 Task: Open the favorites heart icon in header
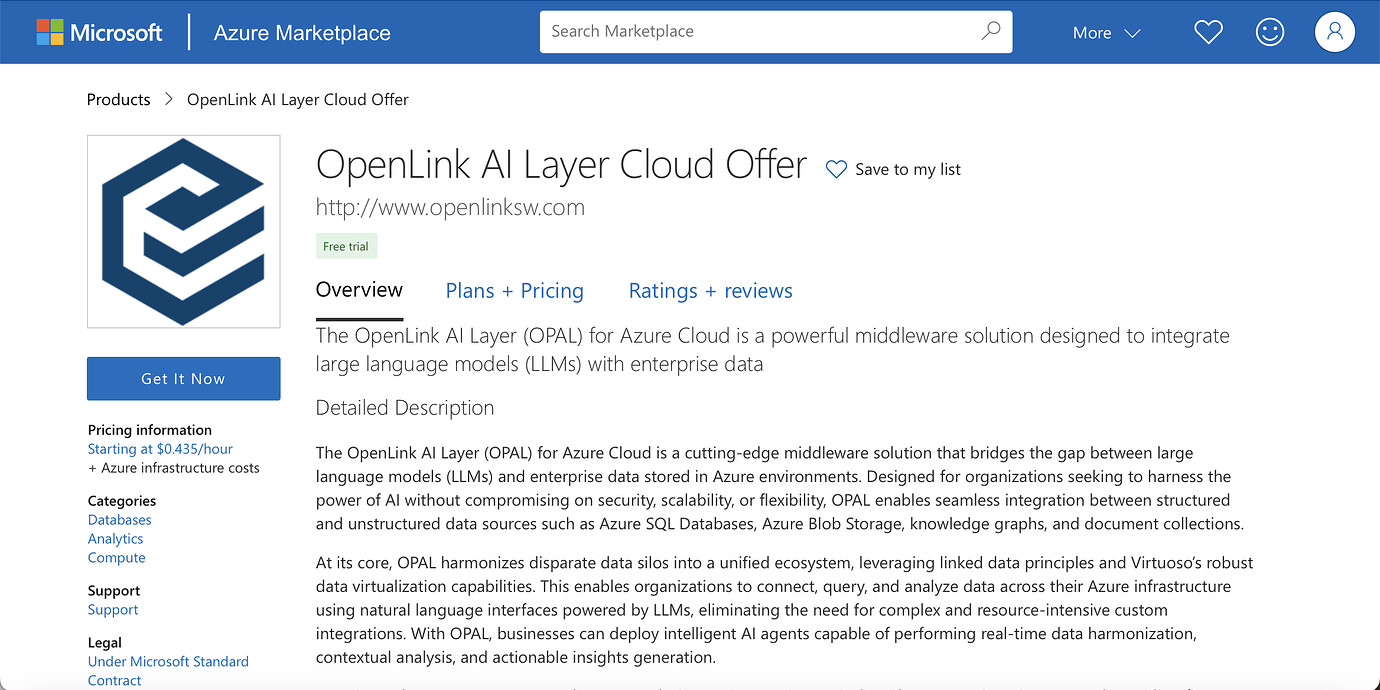(1208, 32)
